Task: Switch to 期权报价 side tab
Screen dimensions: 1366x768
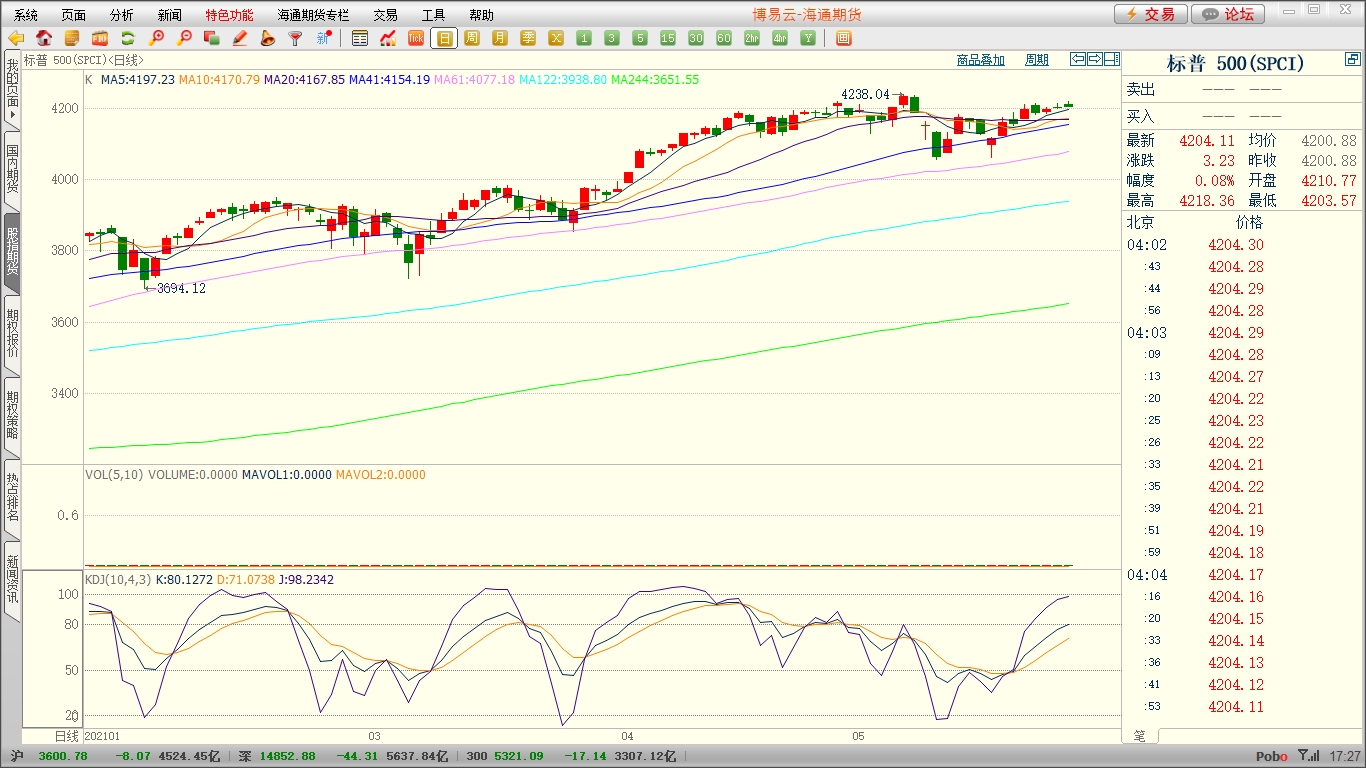Action: point(12,334)
